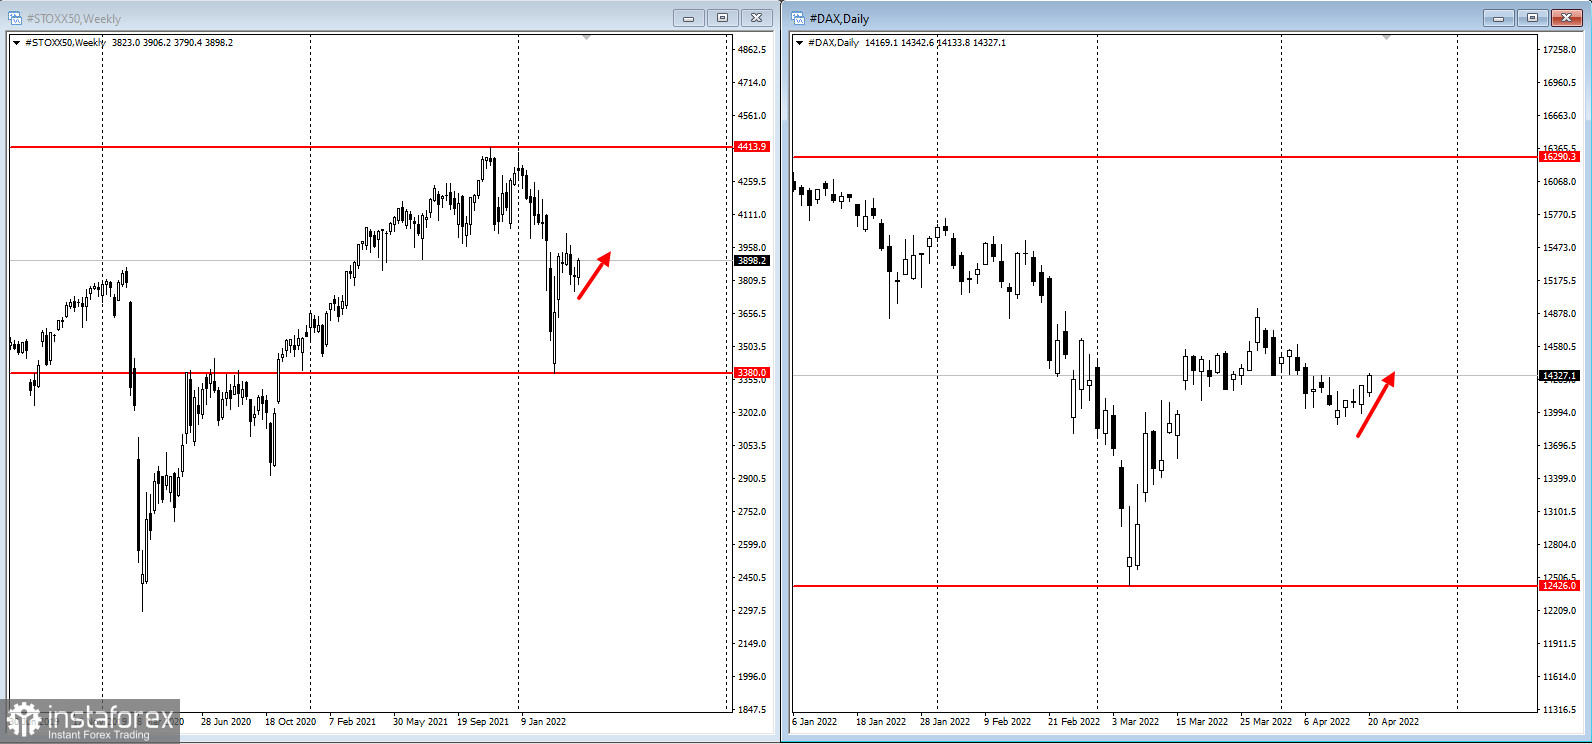Click the 9 Feb 2022 date on DAX
1592x744 pixels.
click(x=1007, y=722)
